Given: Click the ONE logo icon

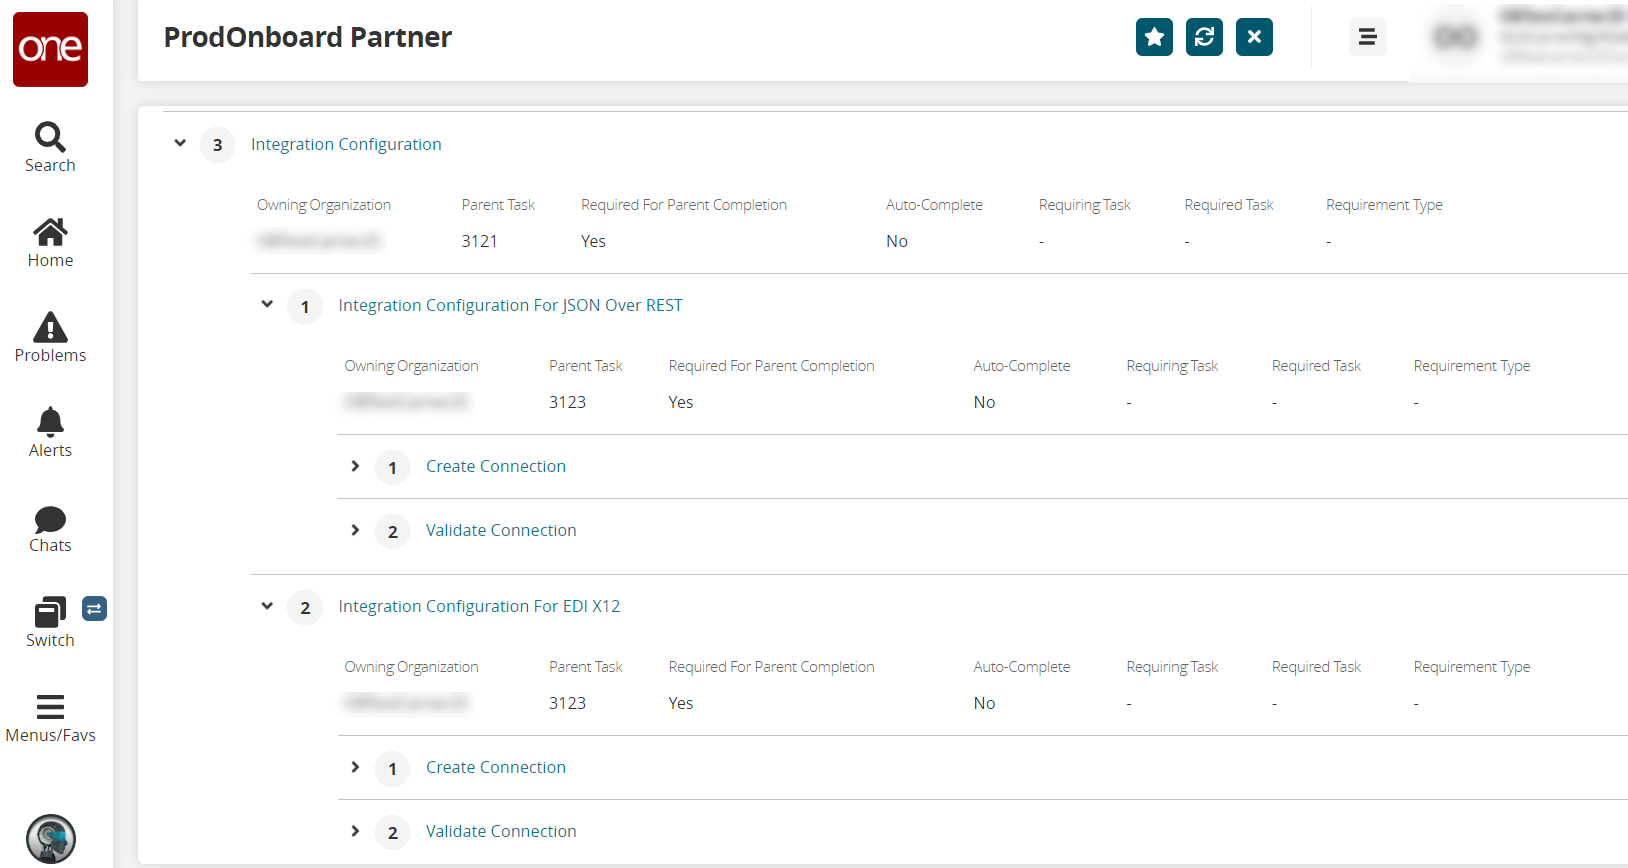Looking at the screenshot, I should (x=50, y=49).
